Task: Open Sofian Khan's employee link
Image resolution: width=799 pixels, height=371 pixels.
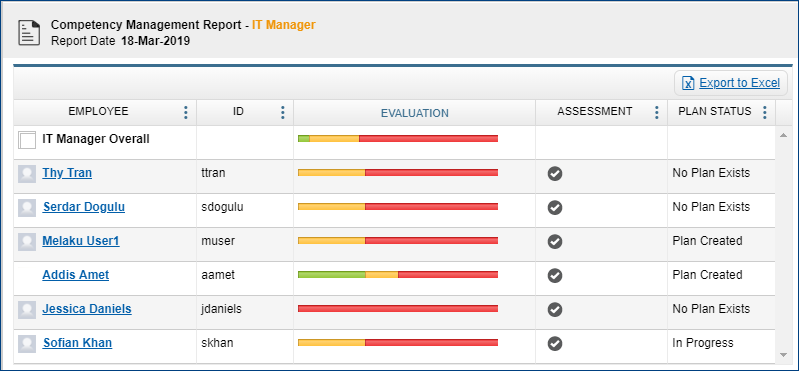Action: click(77, 342)
